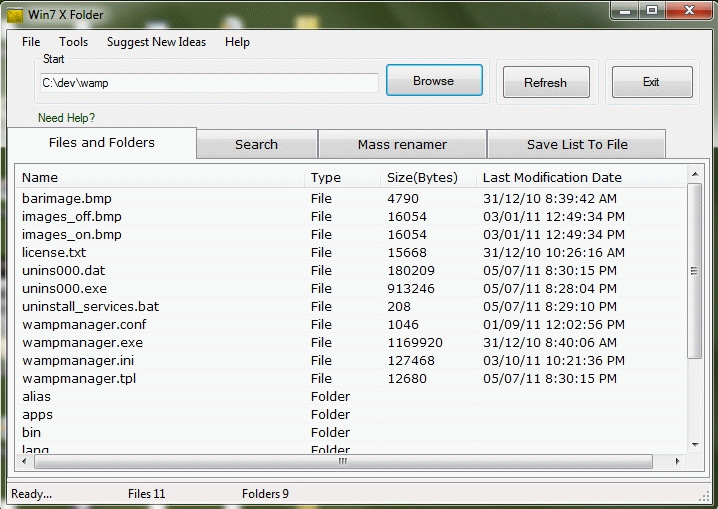Click the Folders 9 status bar entry
The image size is (718, 509).
265,494
